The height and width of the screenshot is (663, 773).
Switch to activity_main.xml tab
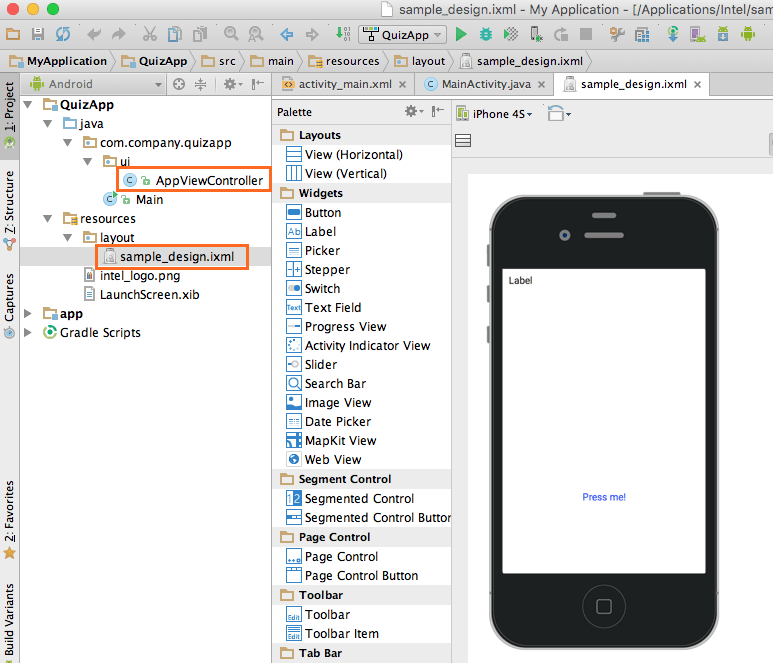coord(345,84)
